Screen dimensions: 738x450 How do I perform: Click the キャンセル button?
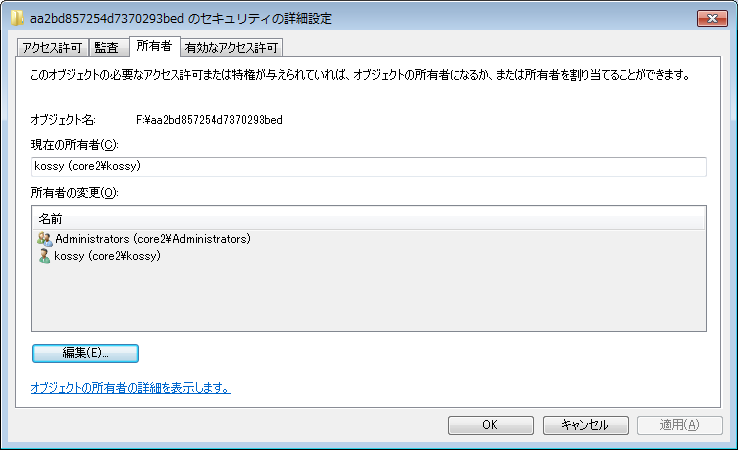(x=584, y=424)
